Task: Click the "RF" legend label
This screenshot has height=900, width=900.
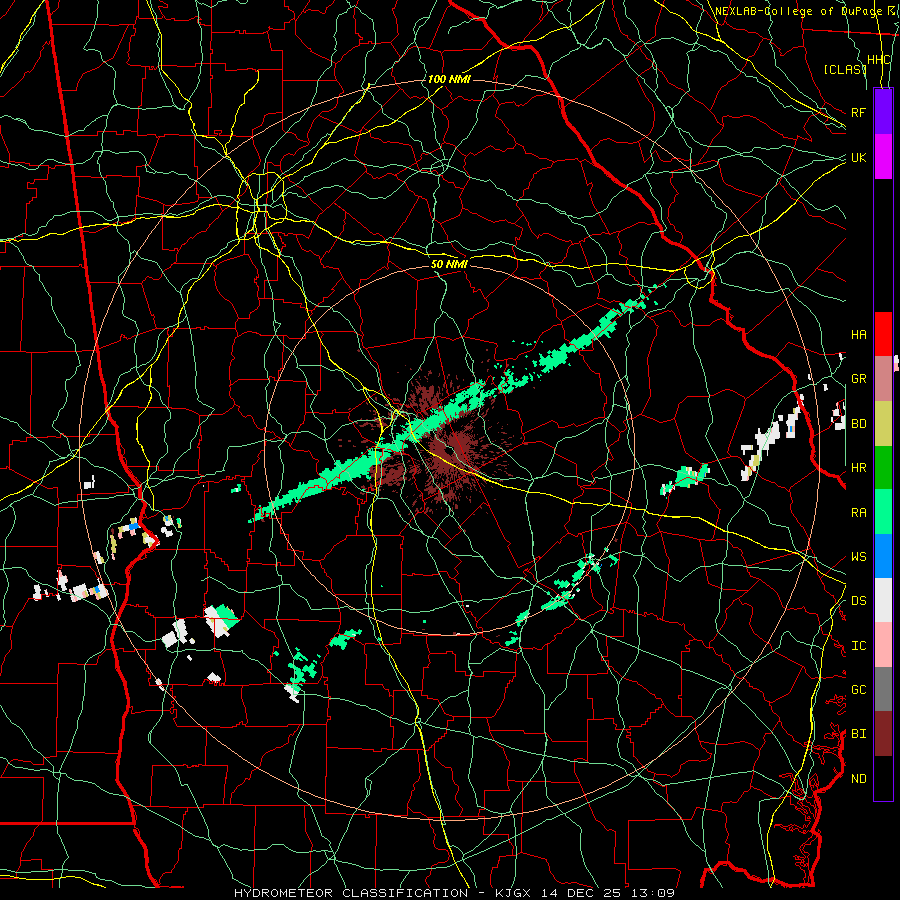Action: tap(858, 112)
